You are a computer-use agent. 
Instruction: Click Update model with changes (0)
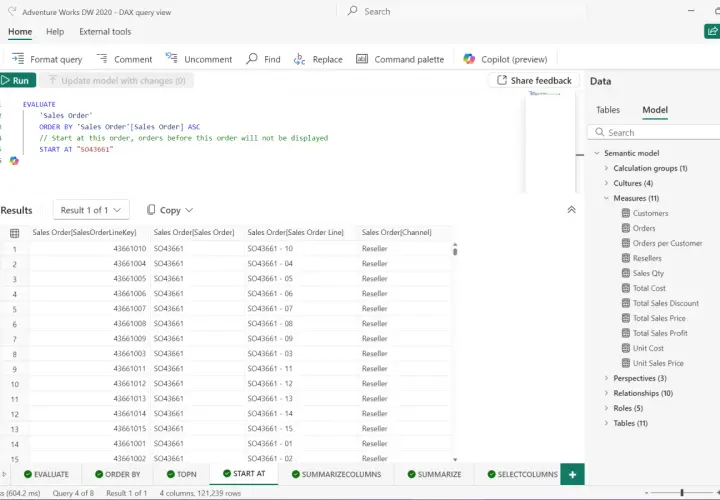click(x=117, y=80)
